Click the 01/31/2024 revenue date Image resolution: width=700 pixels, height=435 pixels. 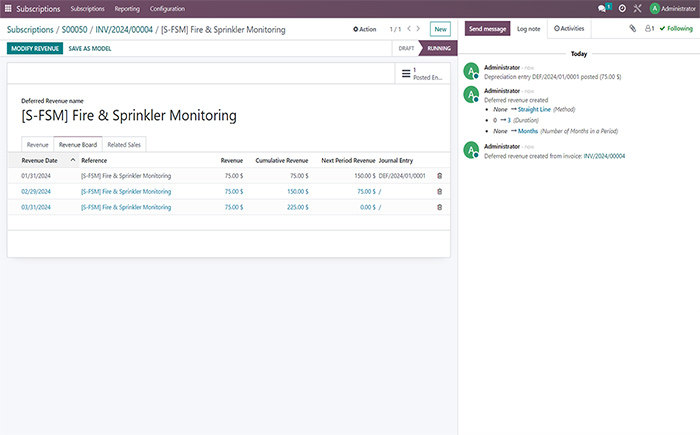pyautogui.click(x=36, y=176)
